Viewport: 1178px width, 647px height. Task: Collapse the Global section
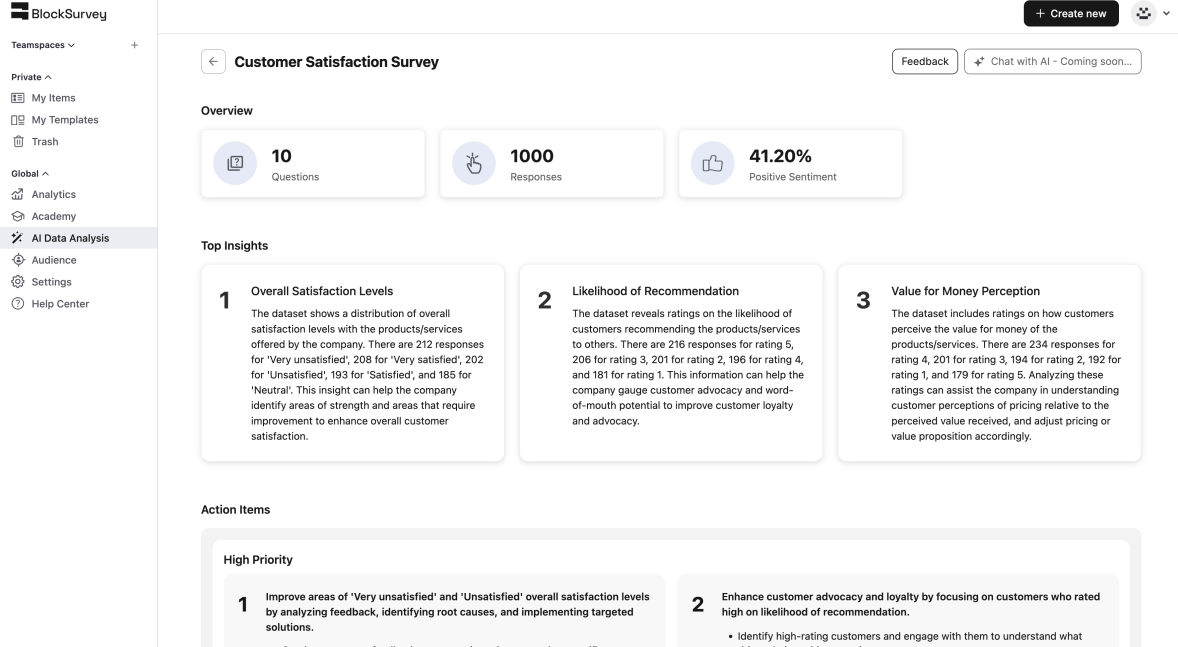tap(29, 173)
